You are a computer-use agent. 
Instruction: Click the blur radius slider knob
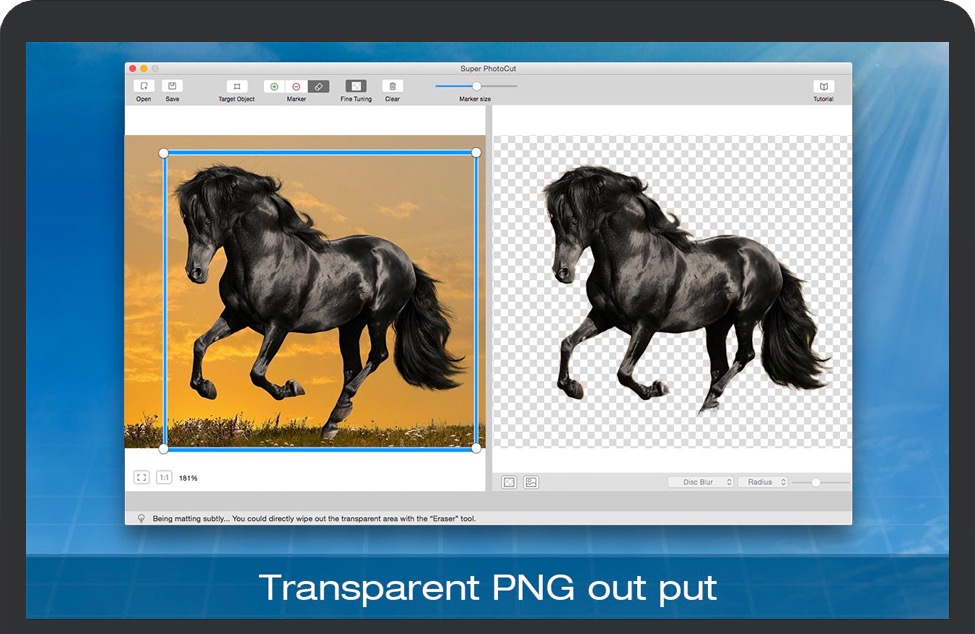[x=816, y=482]
